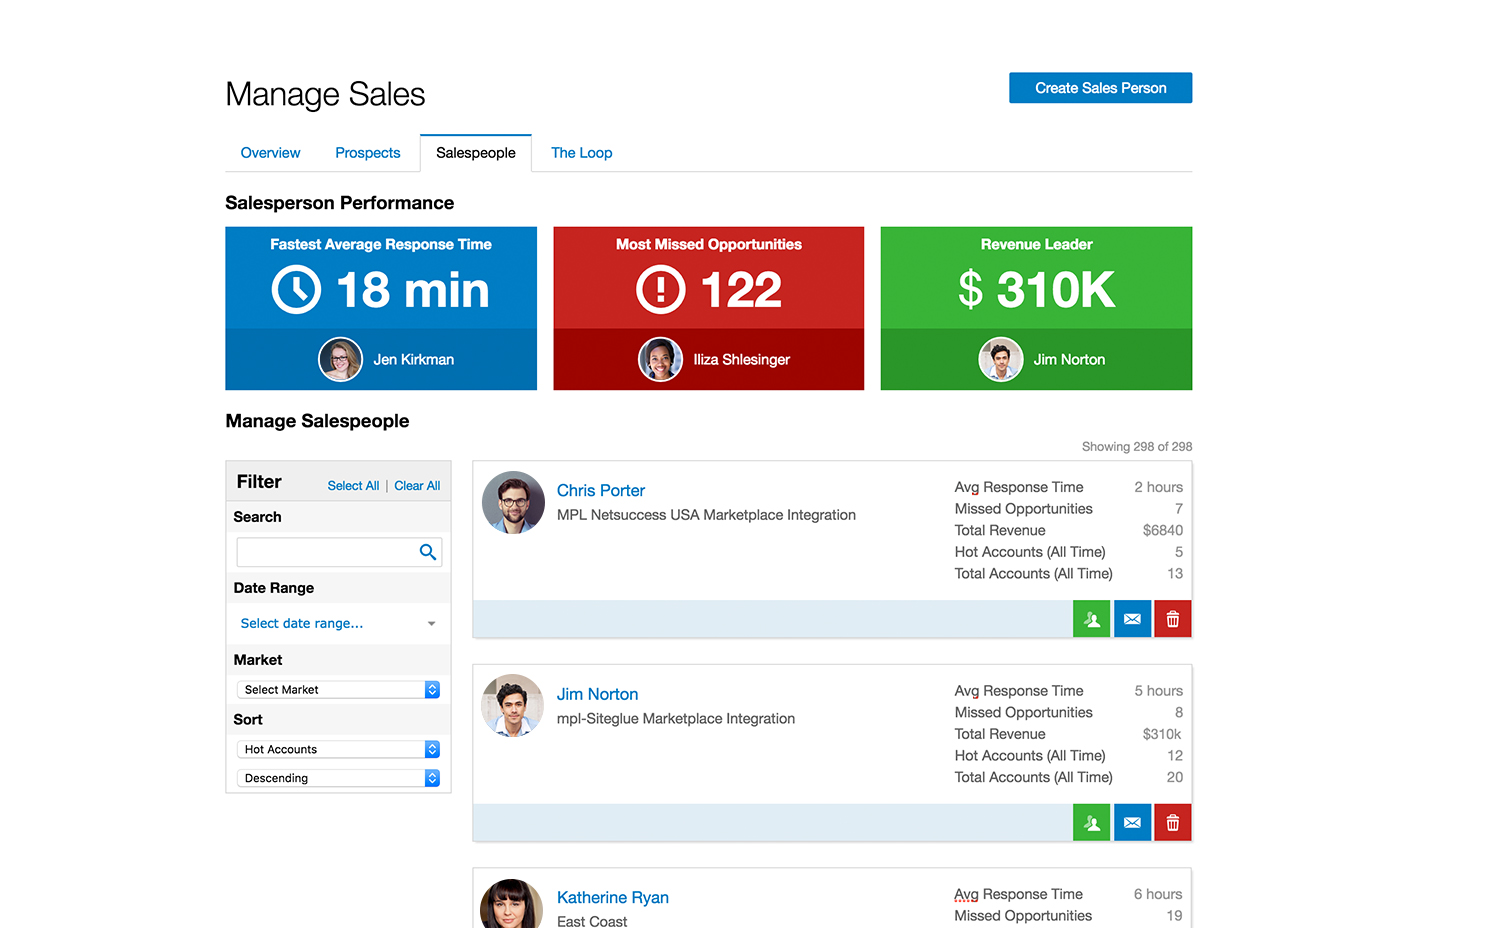The image size is (1500, 928).
Task: Delete Jim Norton using trash icon
Action: pos(1172,823)
